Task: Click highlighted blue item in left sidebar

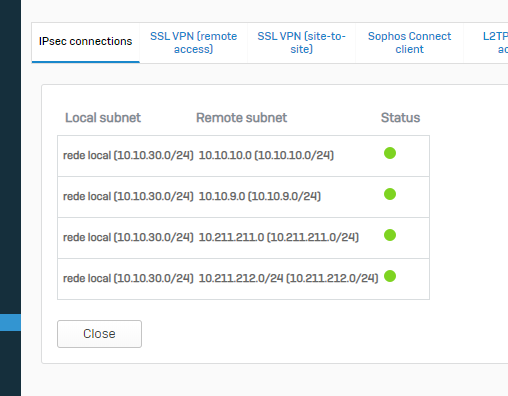Action: point(10,322)
